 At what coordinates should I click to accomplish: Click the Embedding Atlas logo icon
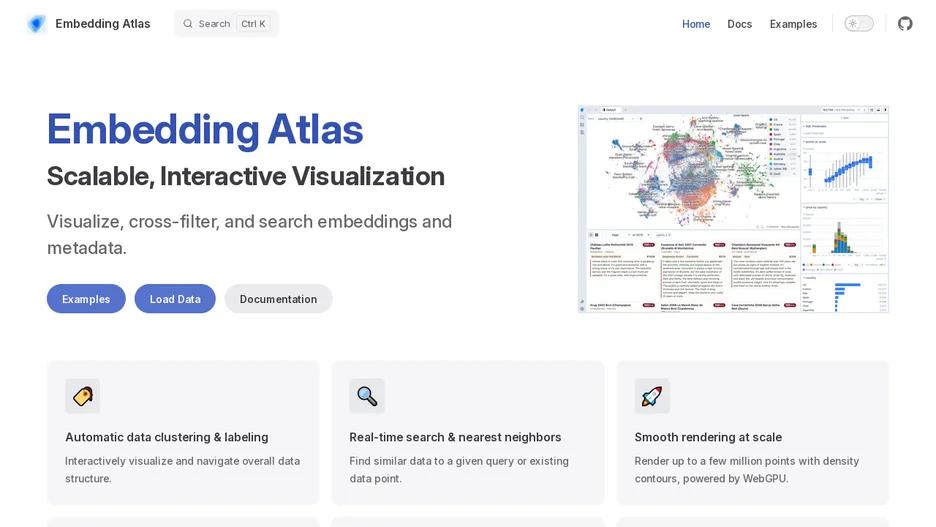point(36,24)
